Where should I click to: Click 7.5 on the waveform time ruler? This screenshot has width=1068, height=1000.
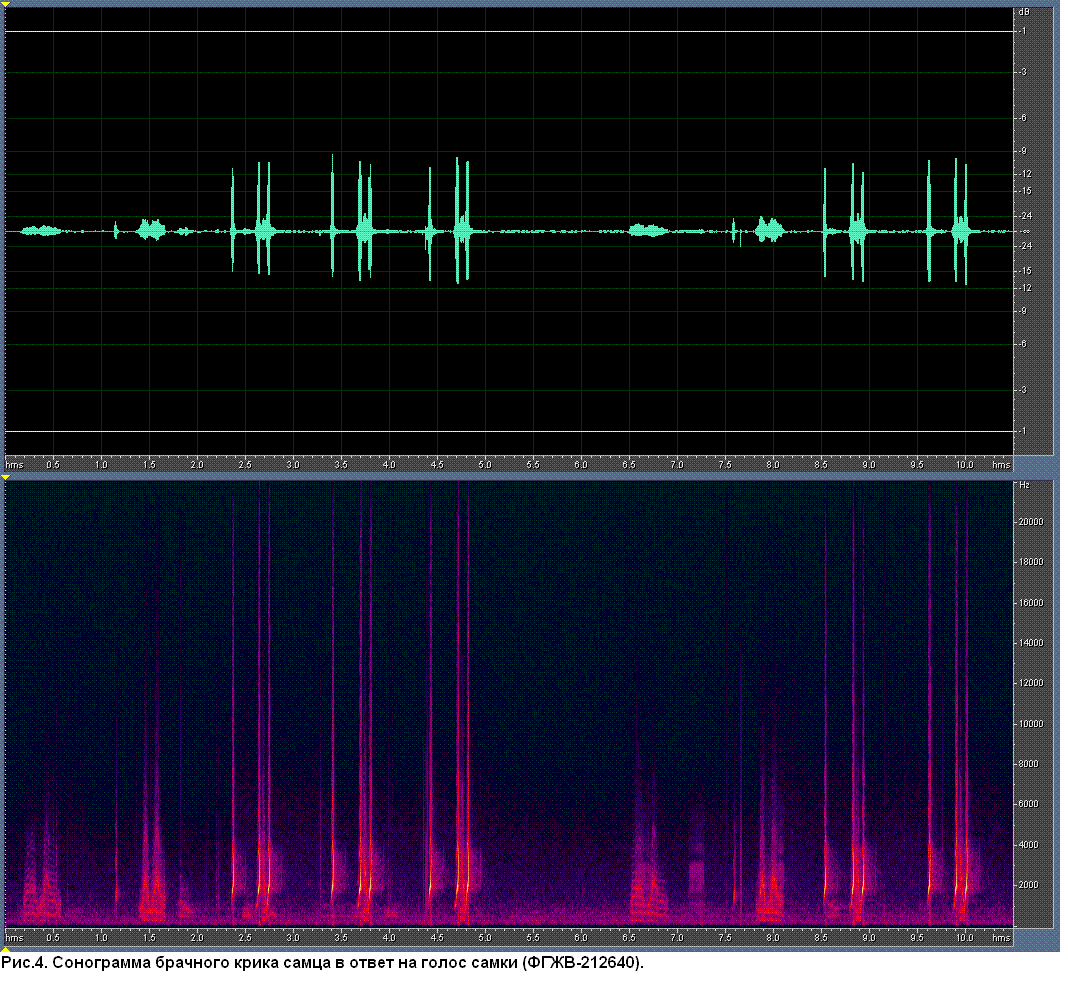[725, 465]
